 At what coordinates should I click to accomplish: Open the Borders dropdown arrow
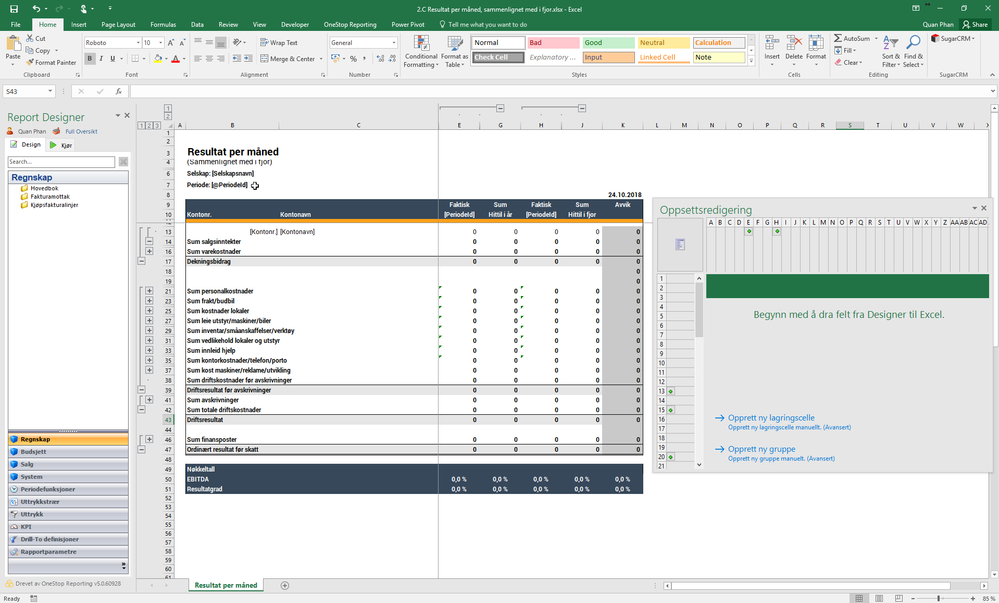point(144,59)
